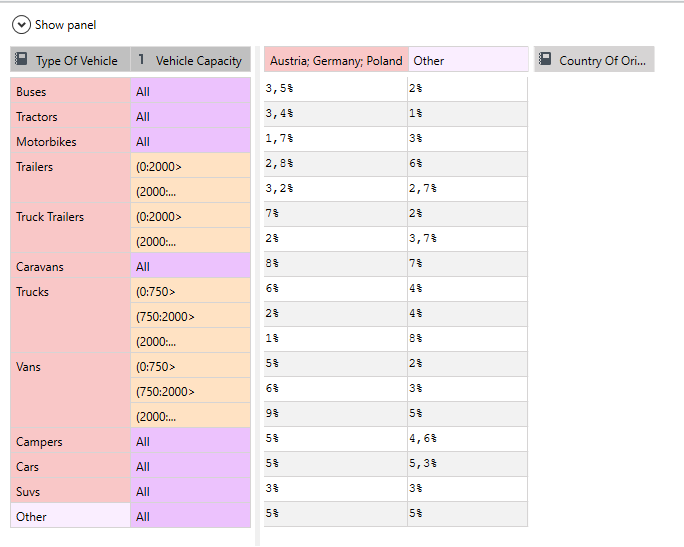Image resolution: width=684 pixels, height=547 pixels.
Task: Click the All capacity for Tractors
Action: (191, 116)
